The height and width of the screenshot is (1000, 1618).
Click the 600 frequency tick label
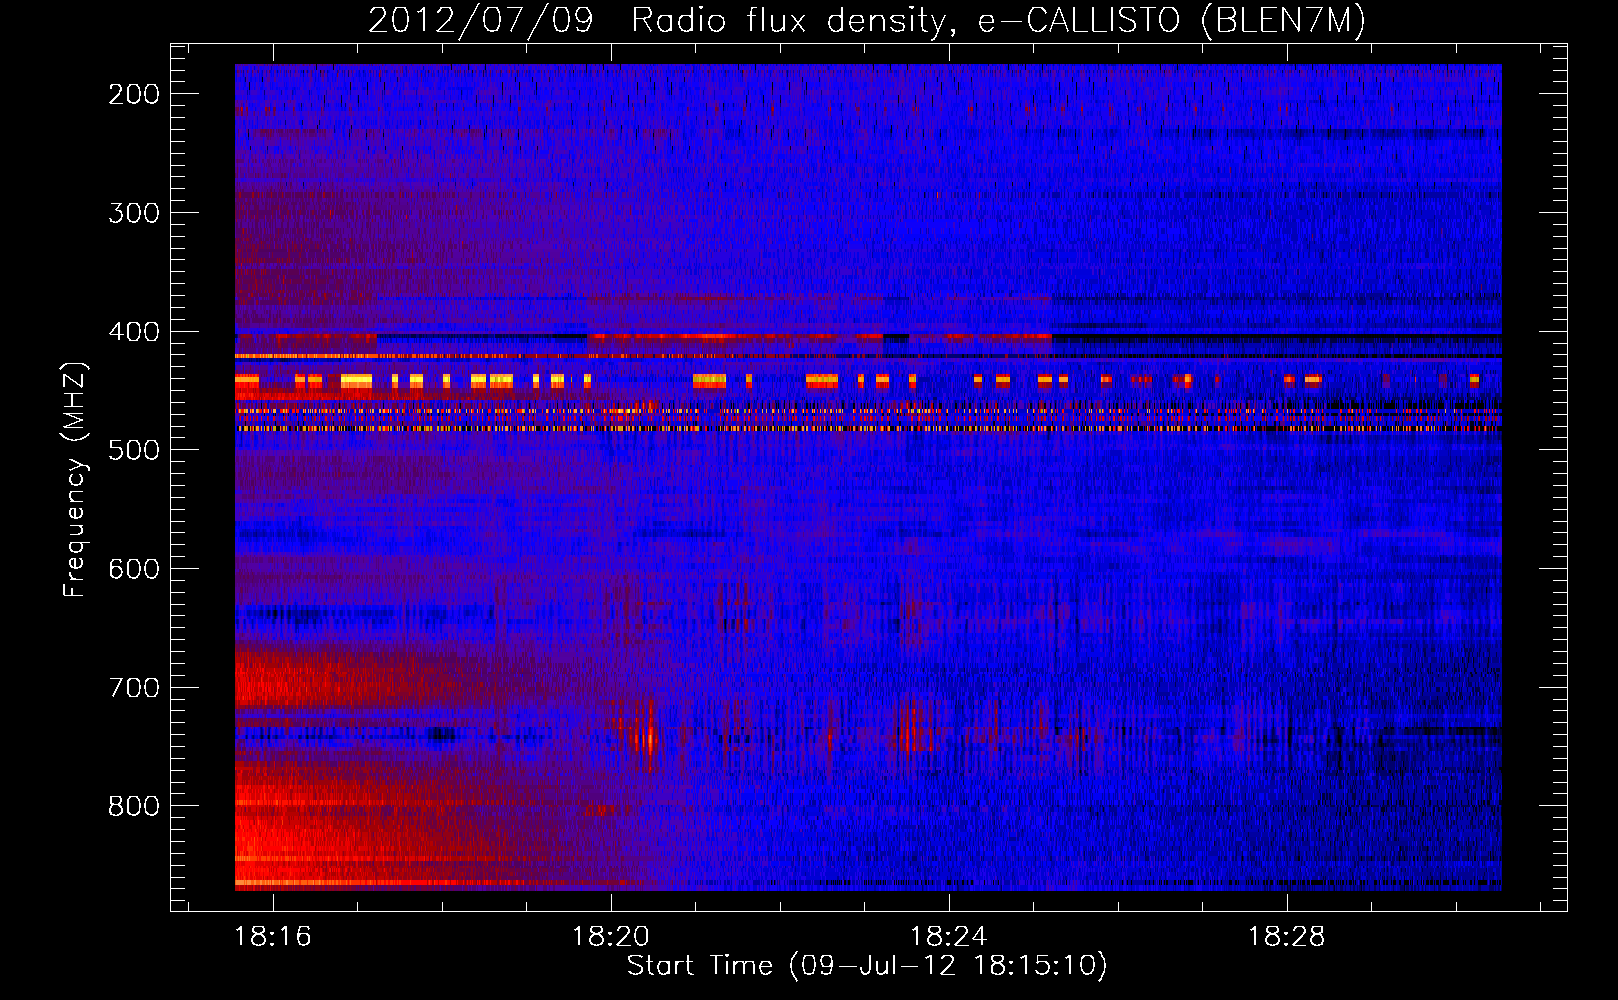134,569
